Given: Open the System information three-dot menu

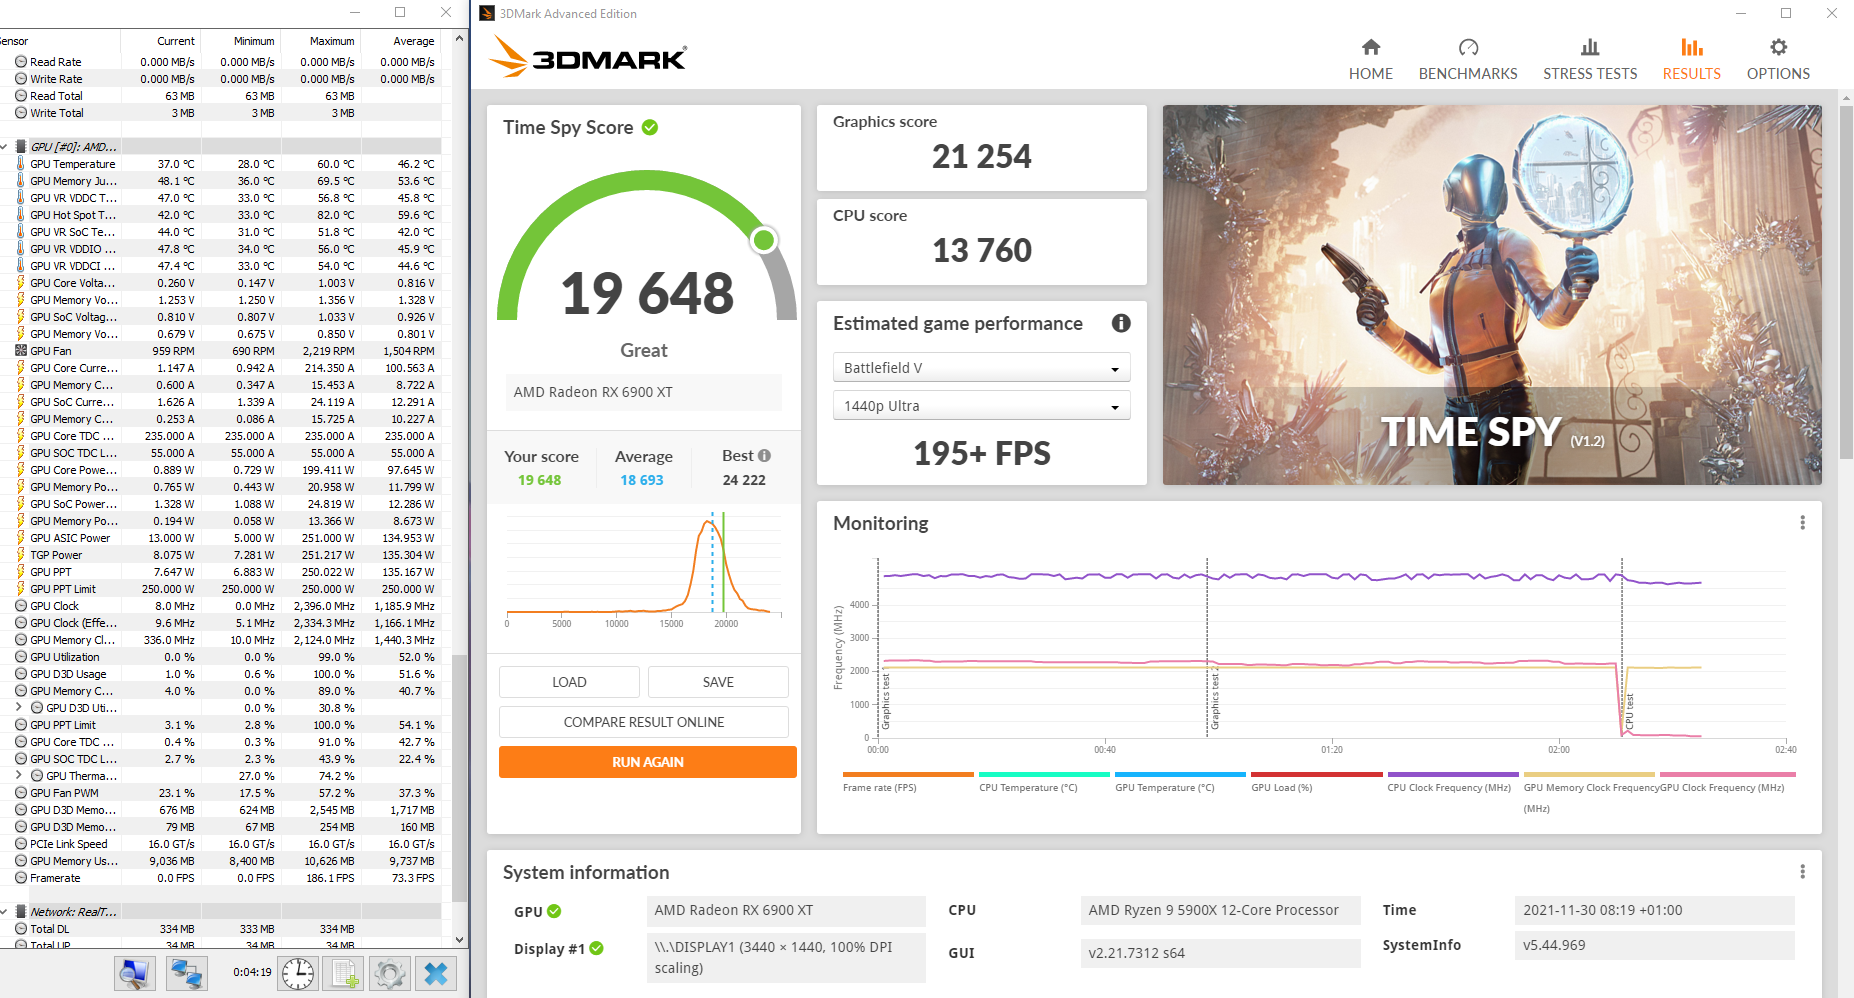Looking at the screenshot, I should 1802,872.
